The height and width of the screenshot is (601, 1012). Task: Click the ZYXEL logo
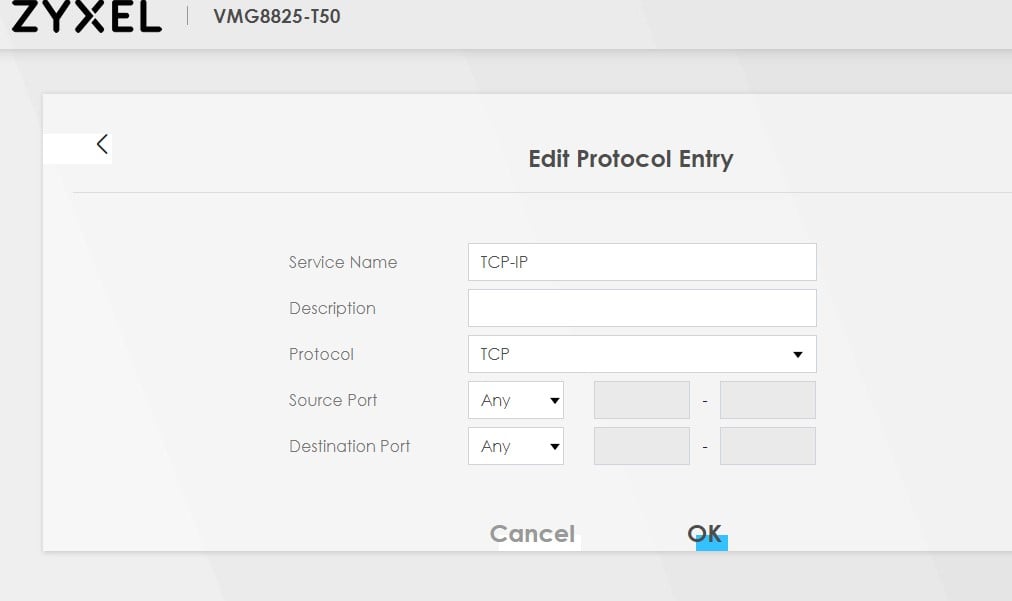[85, 17]
